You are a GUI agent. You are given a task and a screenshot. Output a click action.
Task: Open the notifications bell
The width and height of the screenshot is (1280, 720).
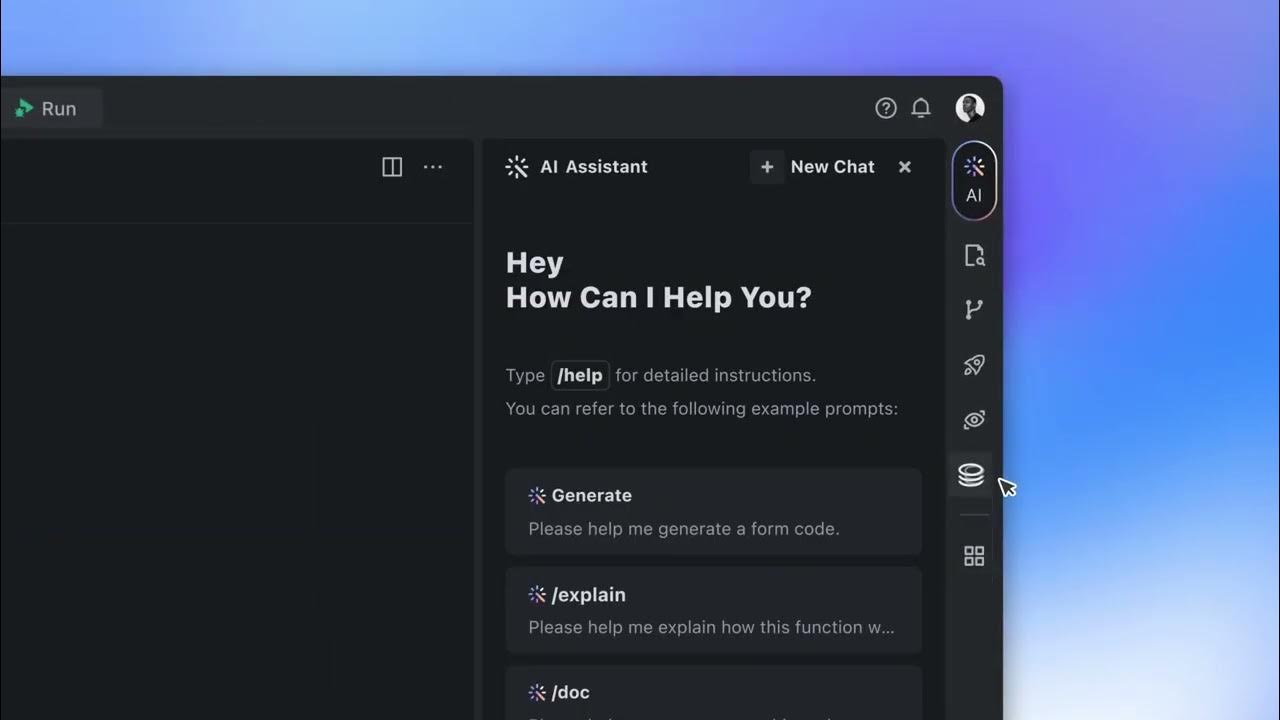[x=921, y=108]
